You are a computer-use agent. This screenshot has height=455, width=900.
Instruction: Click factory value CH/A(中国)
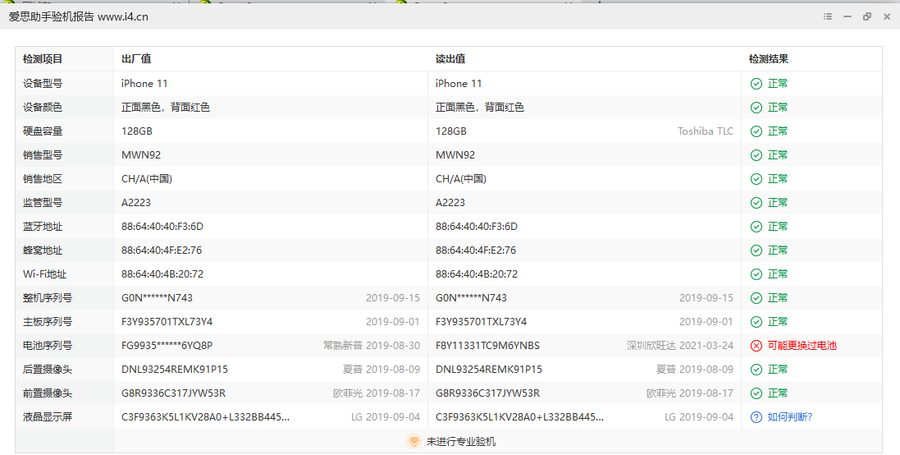[x=146, y=179]
